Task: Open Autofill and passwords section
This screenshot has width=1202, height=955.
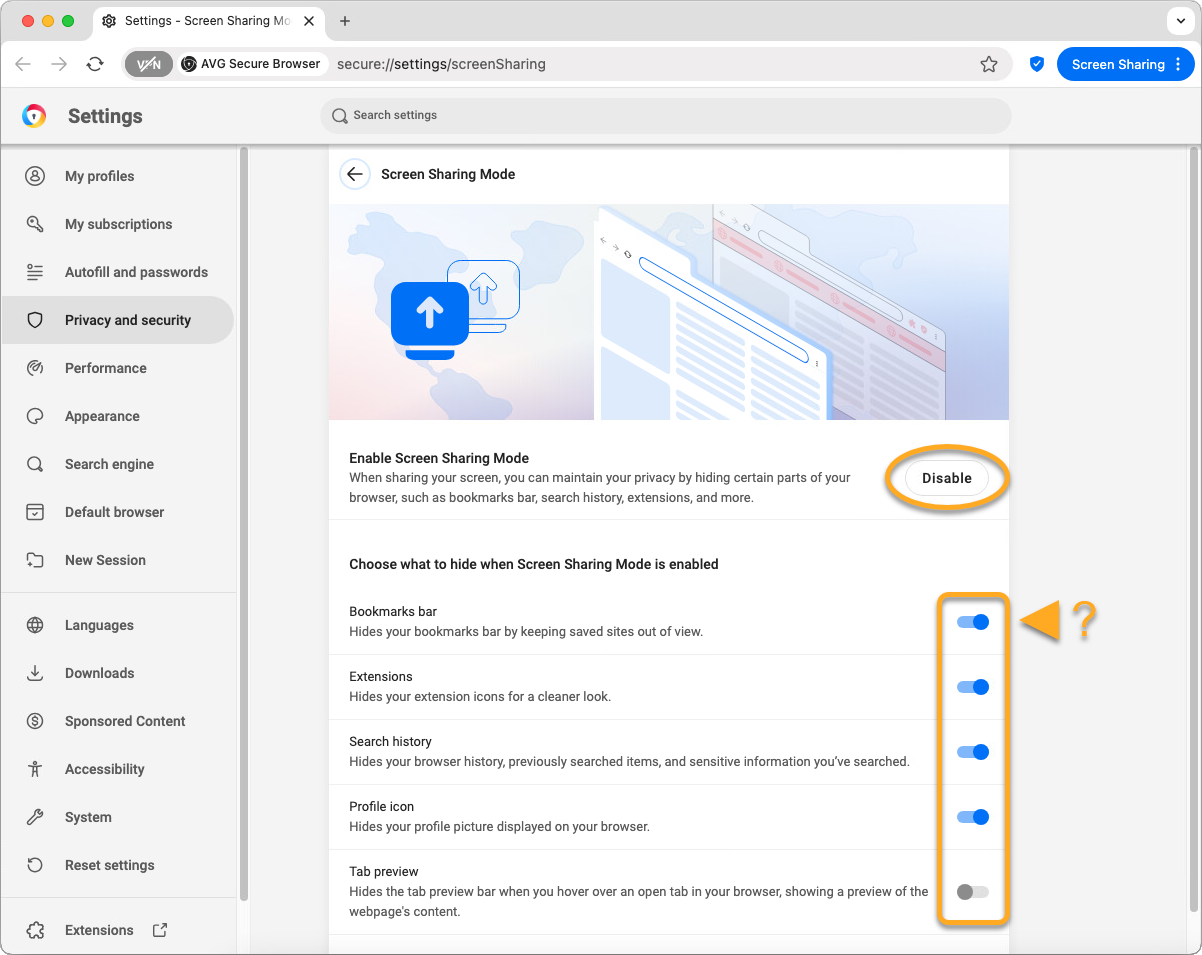Action: pyautogui.click(x=136, y=272)
